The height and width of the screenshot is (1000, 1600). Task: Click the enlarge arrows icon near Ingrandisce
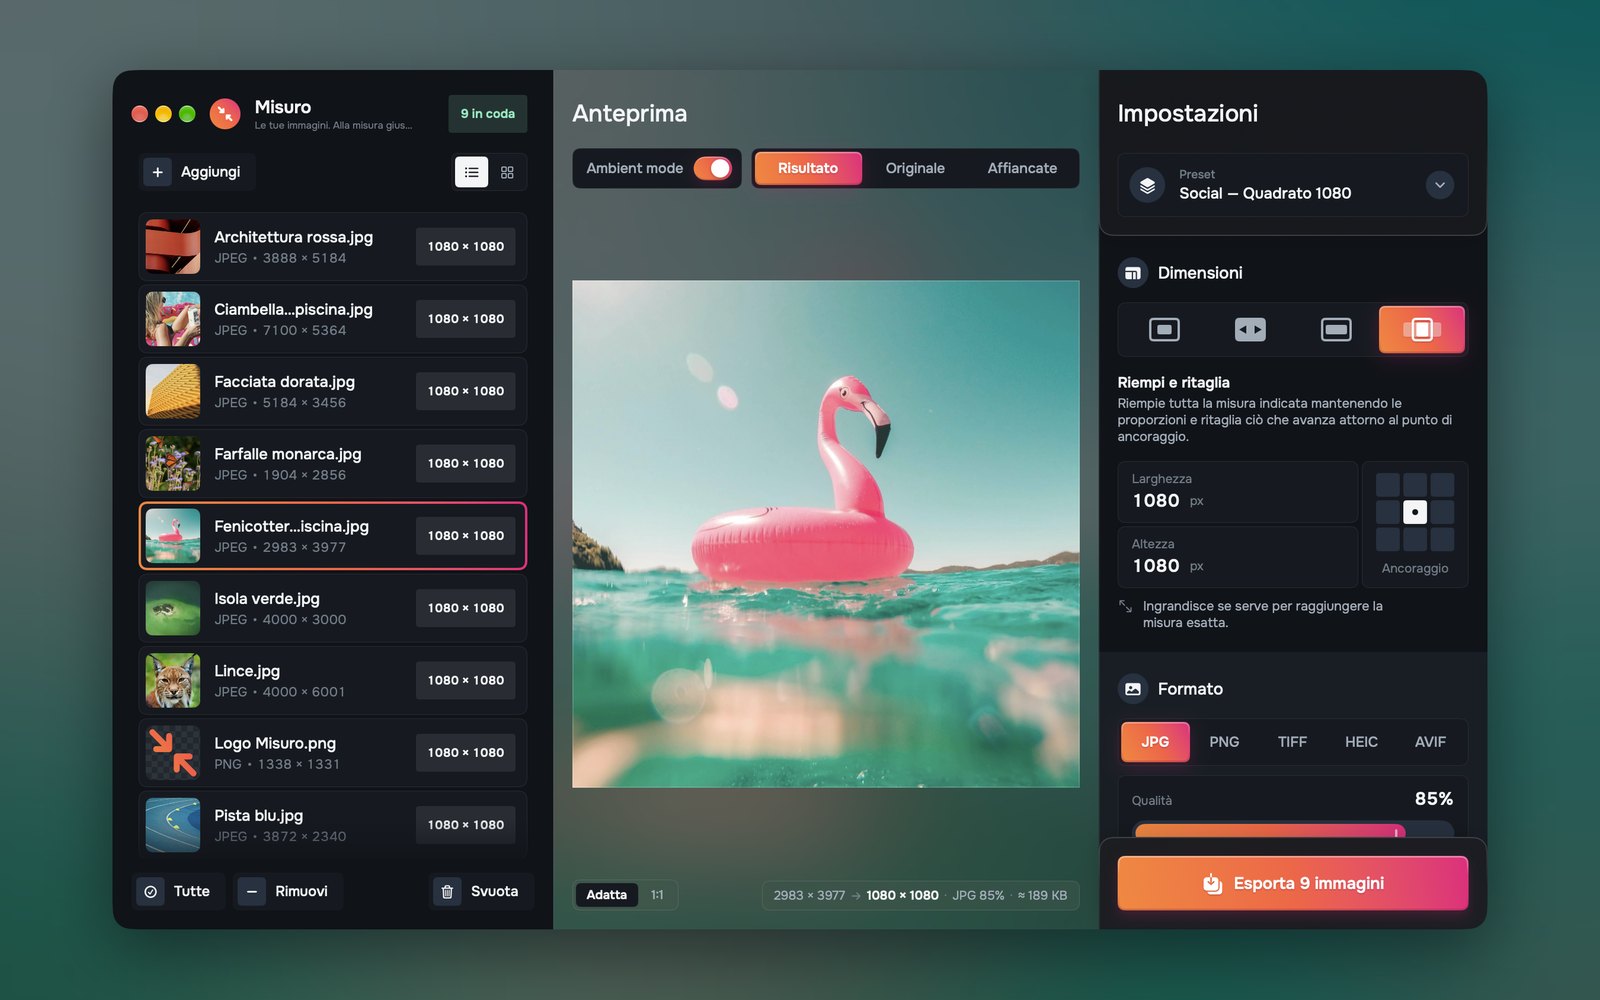click(x=1126, y=606)
